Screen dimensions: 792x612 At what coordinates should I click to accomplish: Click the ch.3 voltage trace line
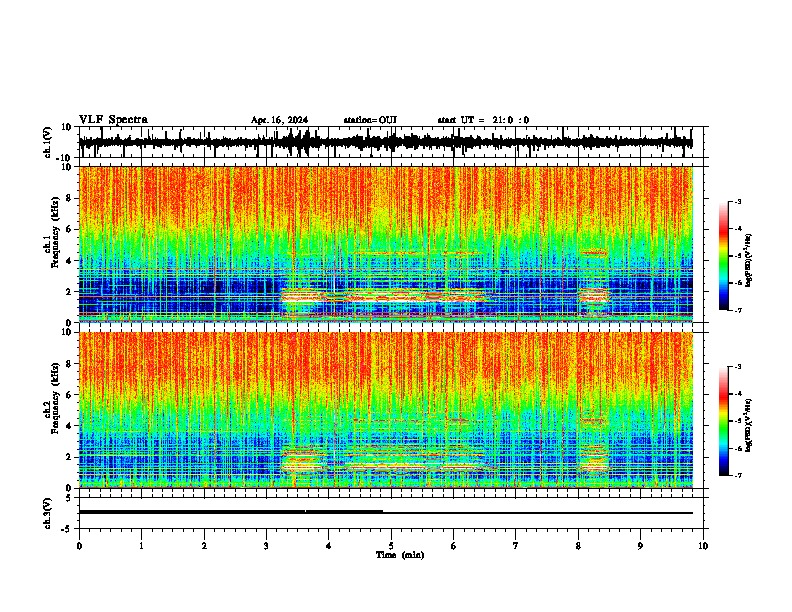[385, 513]
